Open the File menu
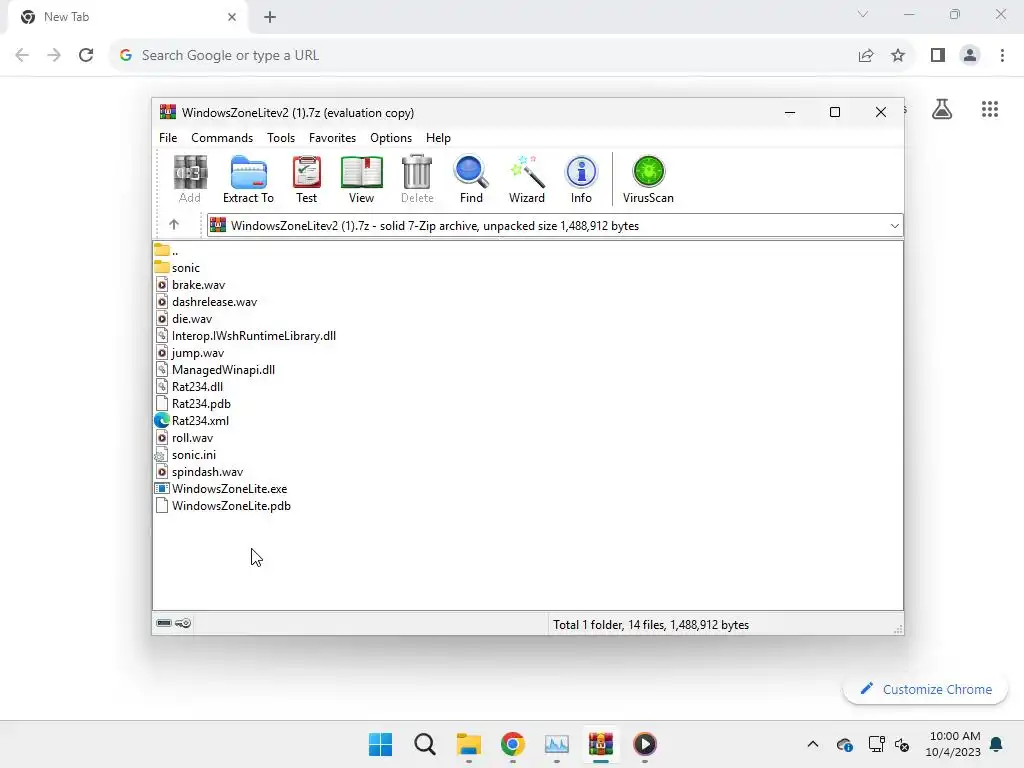 (168, 138)
